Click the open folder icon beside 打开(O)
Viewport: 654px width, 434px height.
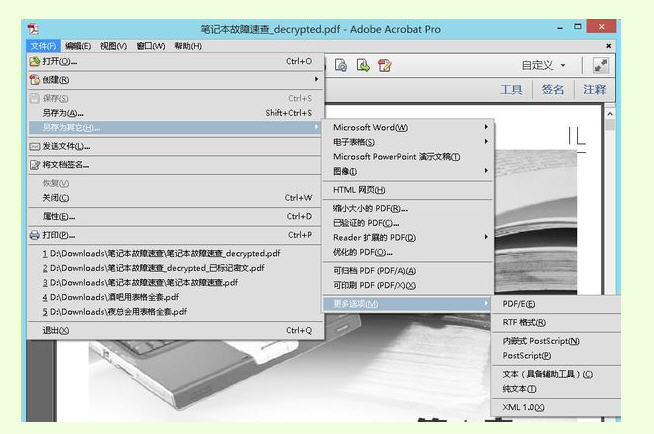35,61
